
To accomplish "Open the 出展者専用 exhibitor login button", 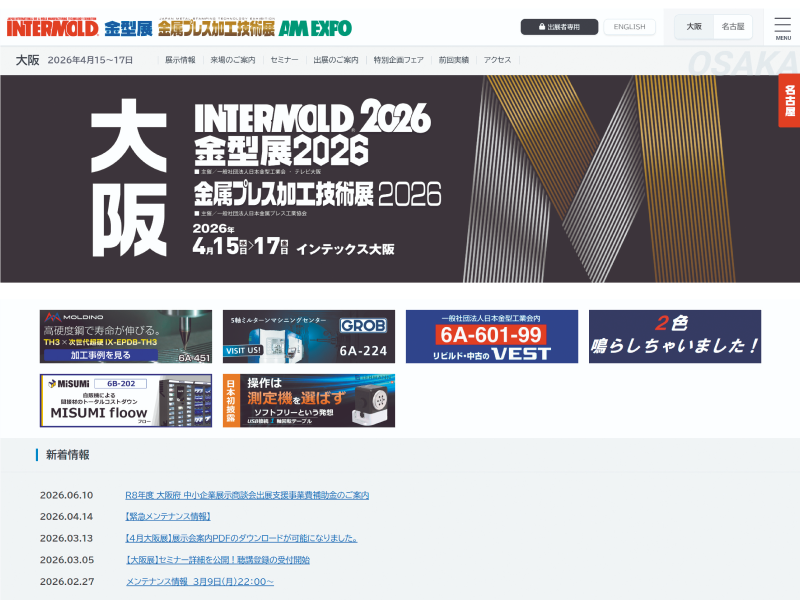I will click(x=559, y=27).
